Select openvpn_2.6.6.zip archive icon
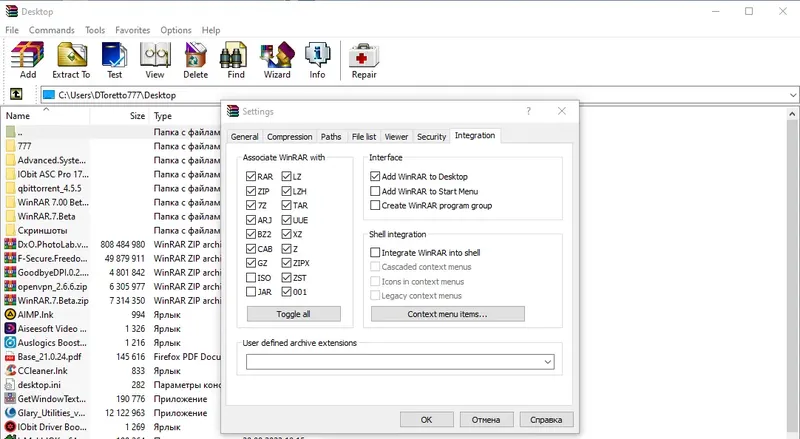The height and width of the screenshot is (439, 800). [10, 286]
